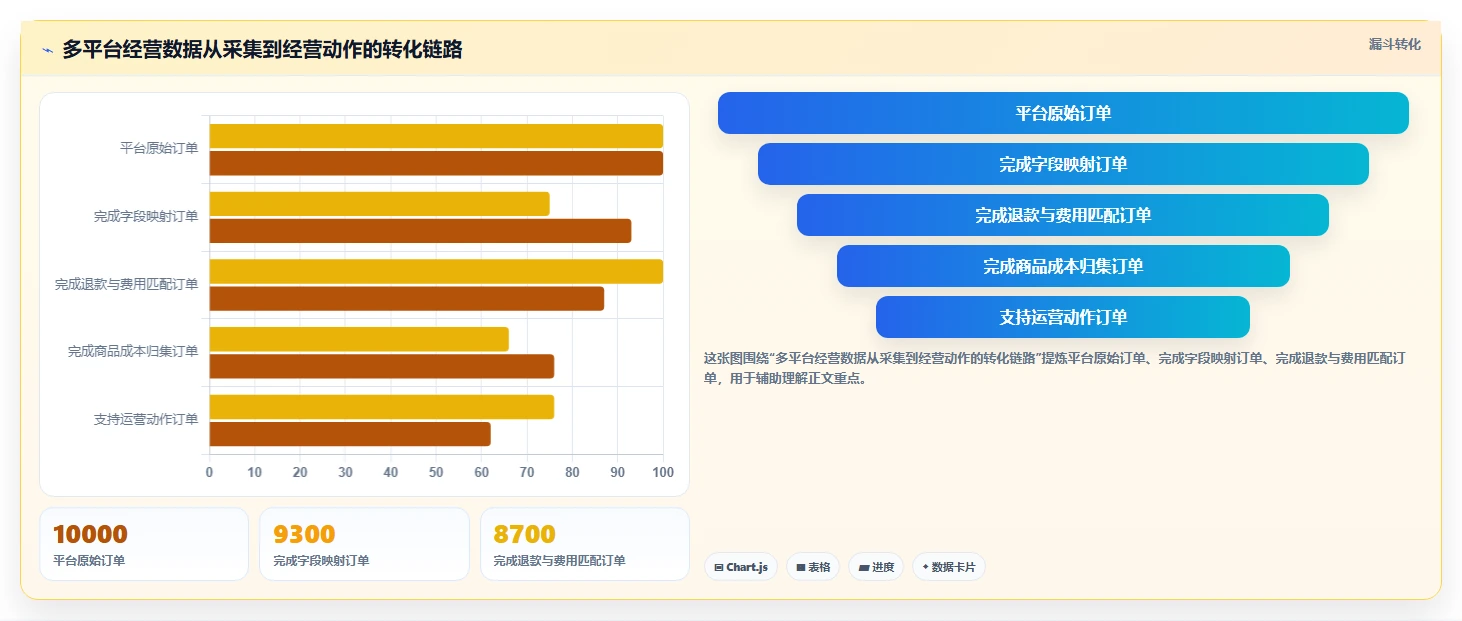Click the brown bar for 完成字段映射订单

point(420,231)
